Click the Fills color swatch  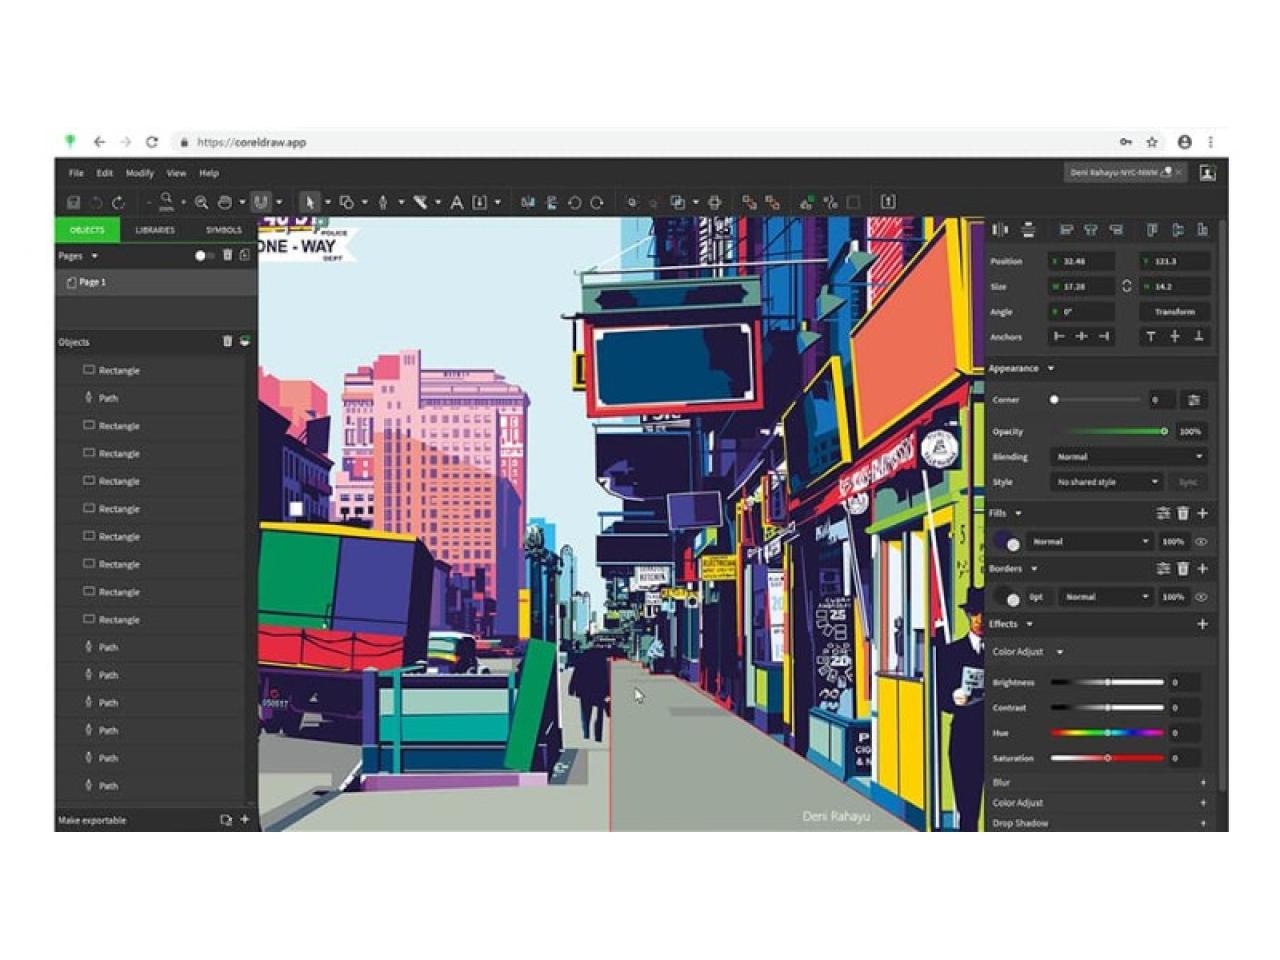pyautogui.click(x=1007, y=542)
